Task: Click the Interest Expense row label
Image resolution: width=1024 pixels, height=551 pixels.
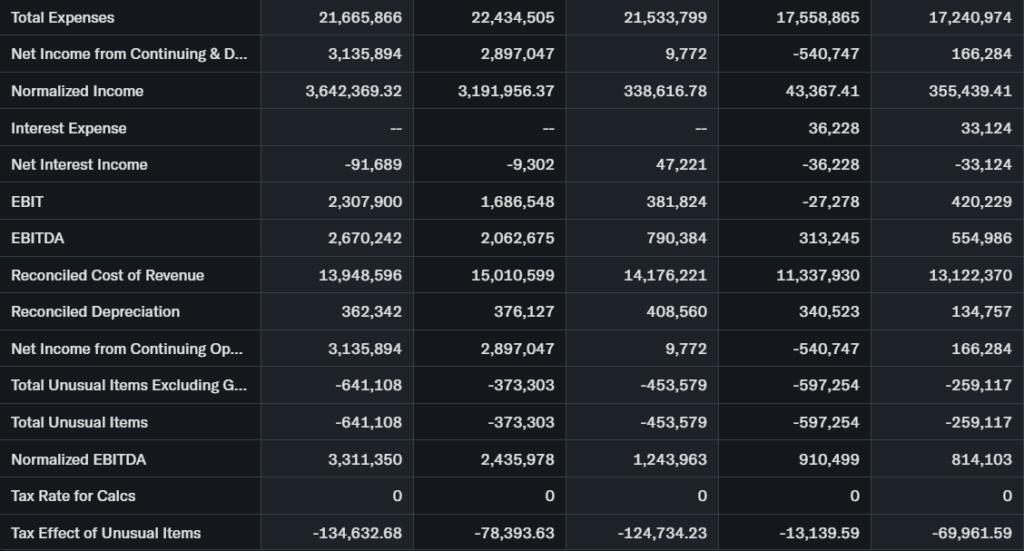Action: click(x=69, y=128)
